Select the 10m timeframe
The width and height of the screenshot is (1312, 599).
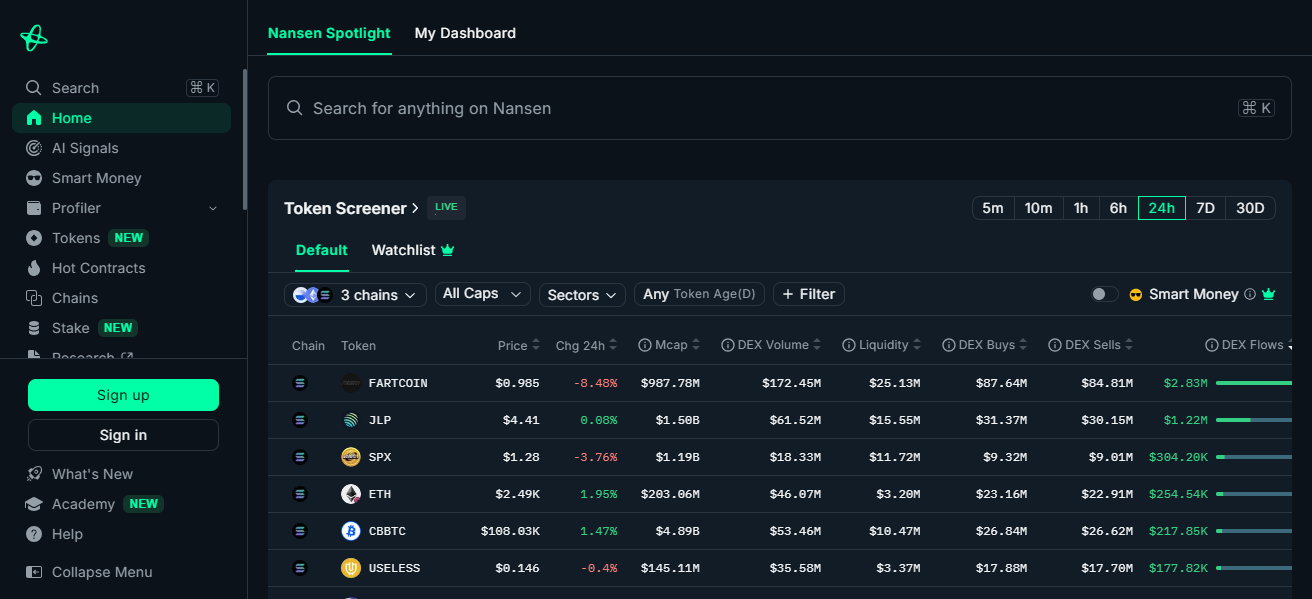[1039, 208]
